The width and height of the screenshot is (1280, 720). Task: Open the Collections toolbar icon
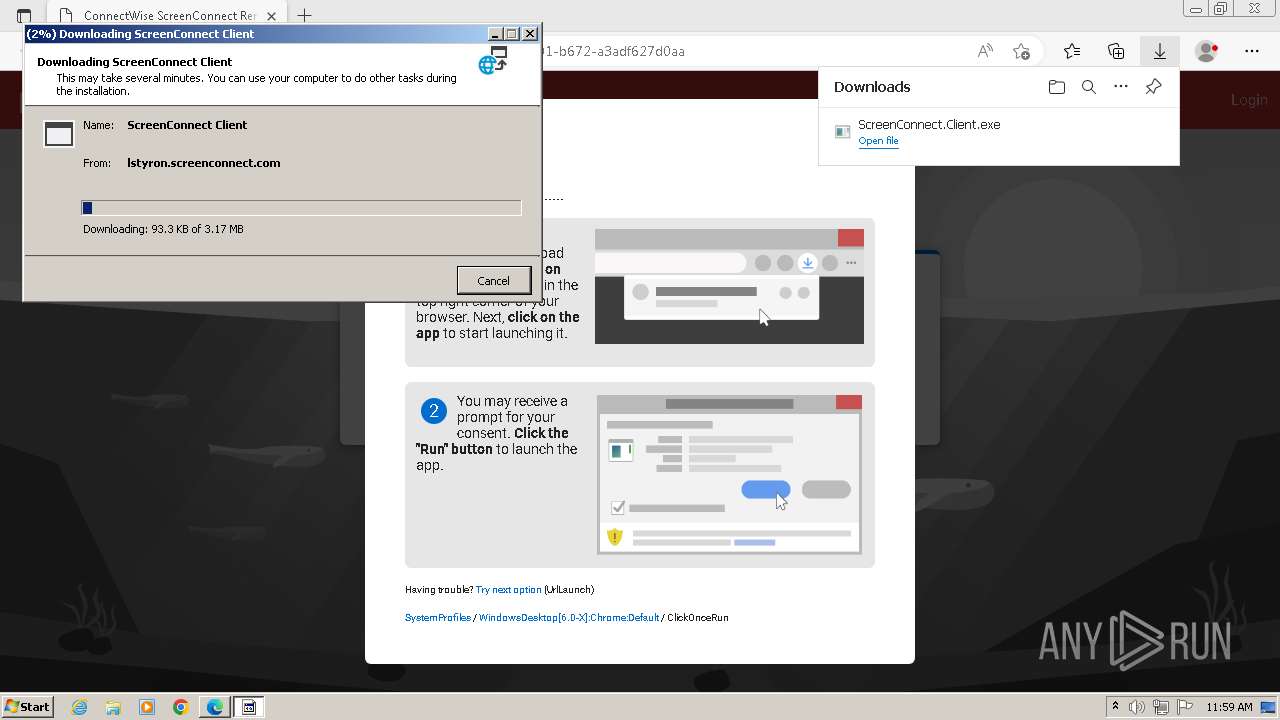coord(1116,51)
